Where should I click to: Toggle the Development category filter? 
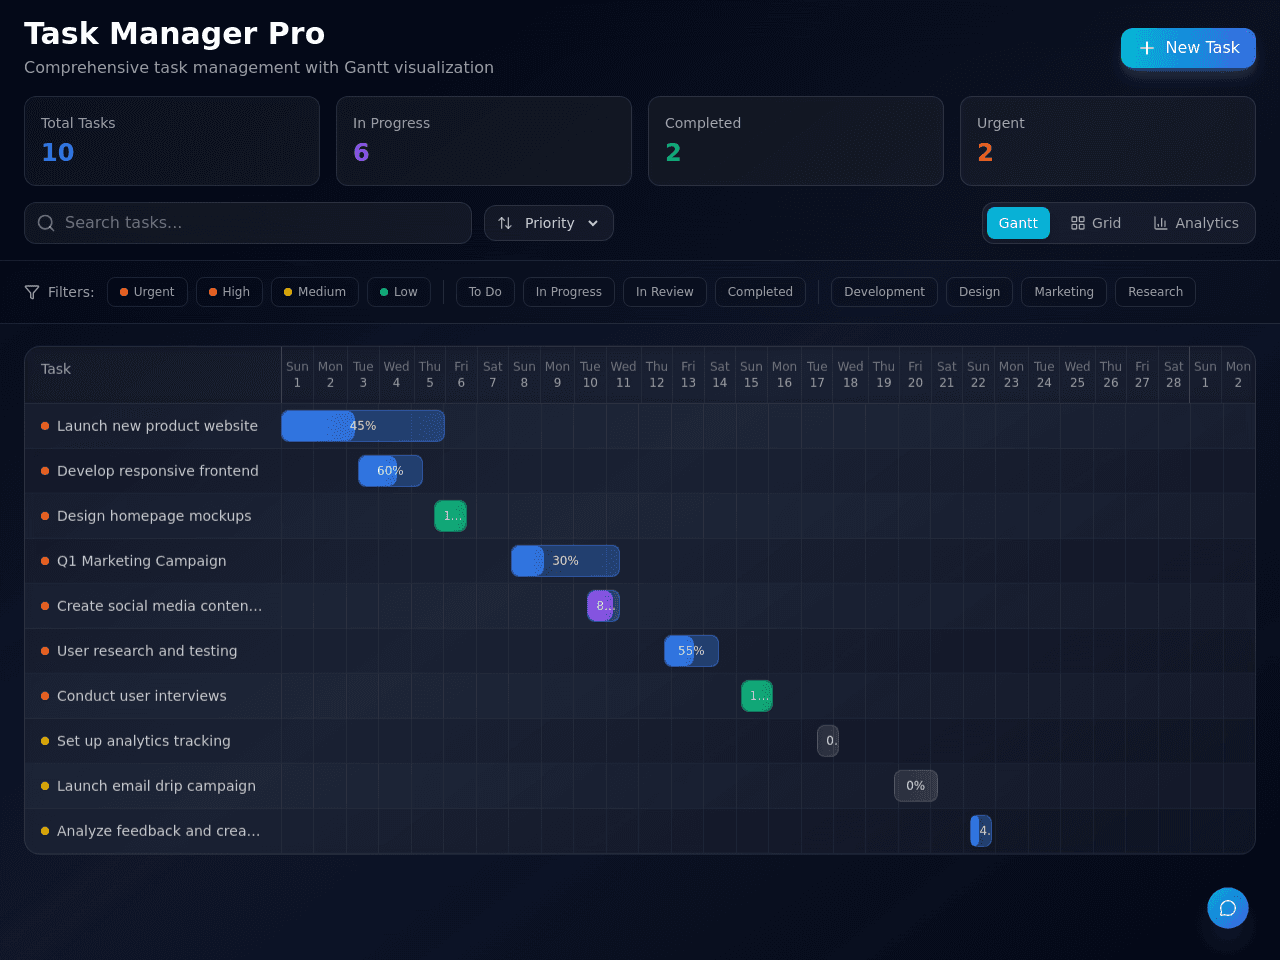(884, 292)
